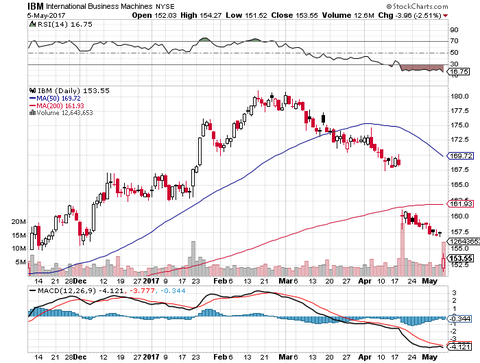Click the red down-arrow change indicator
480x363 pixels.
[446, 16]
